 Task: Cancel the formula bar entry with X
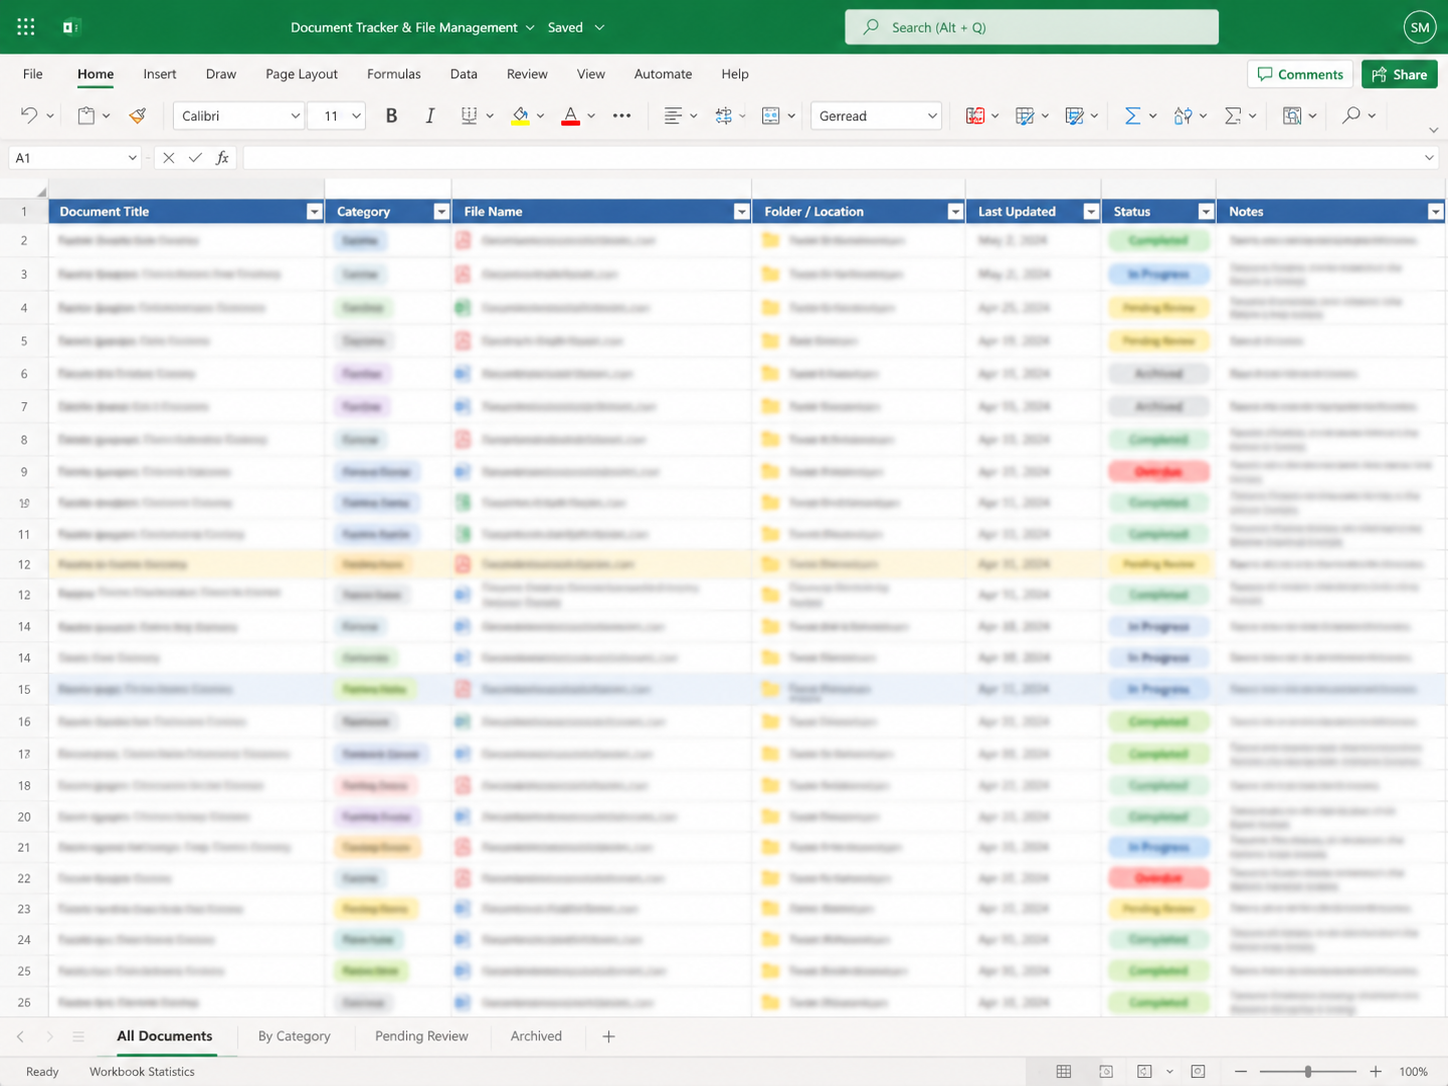click(x=168, y=158)
